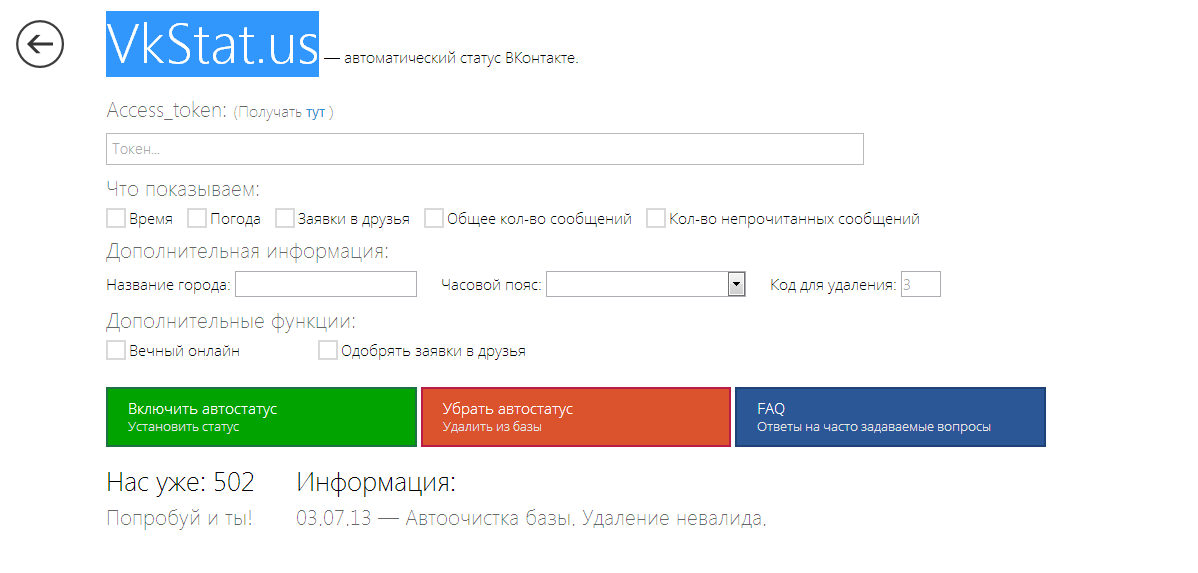Enable the 'Время' checkbox
The height and width of the screenshot is (573, 1198).
116,218
